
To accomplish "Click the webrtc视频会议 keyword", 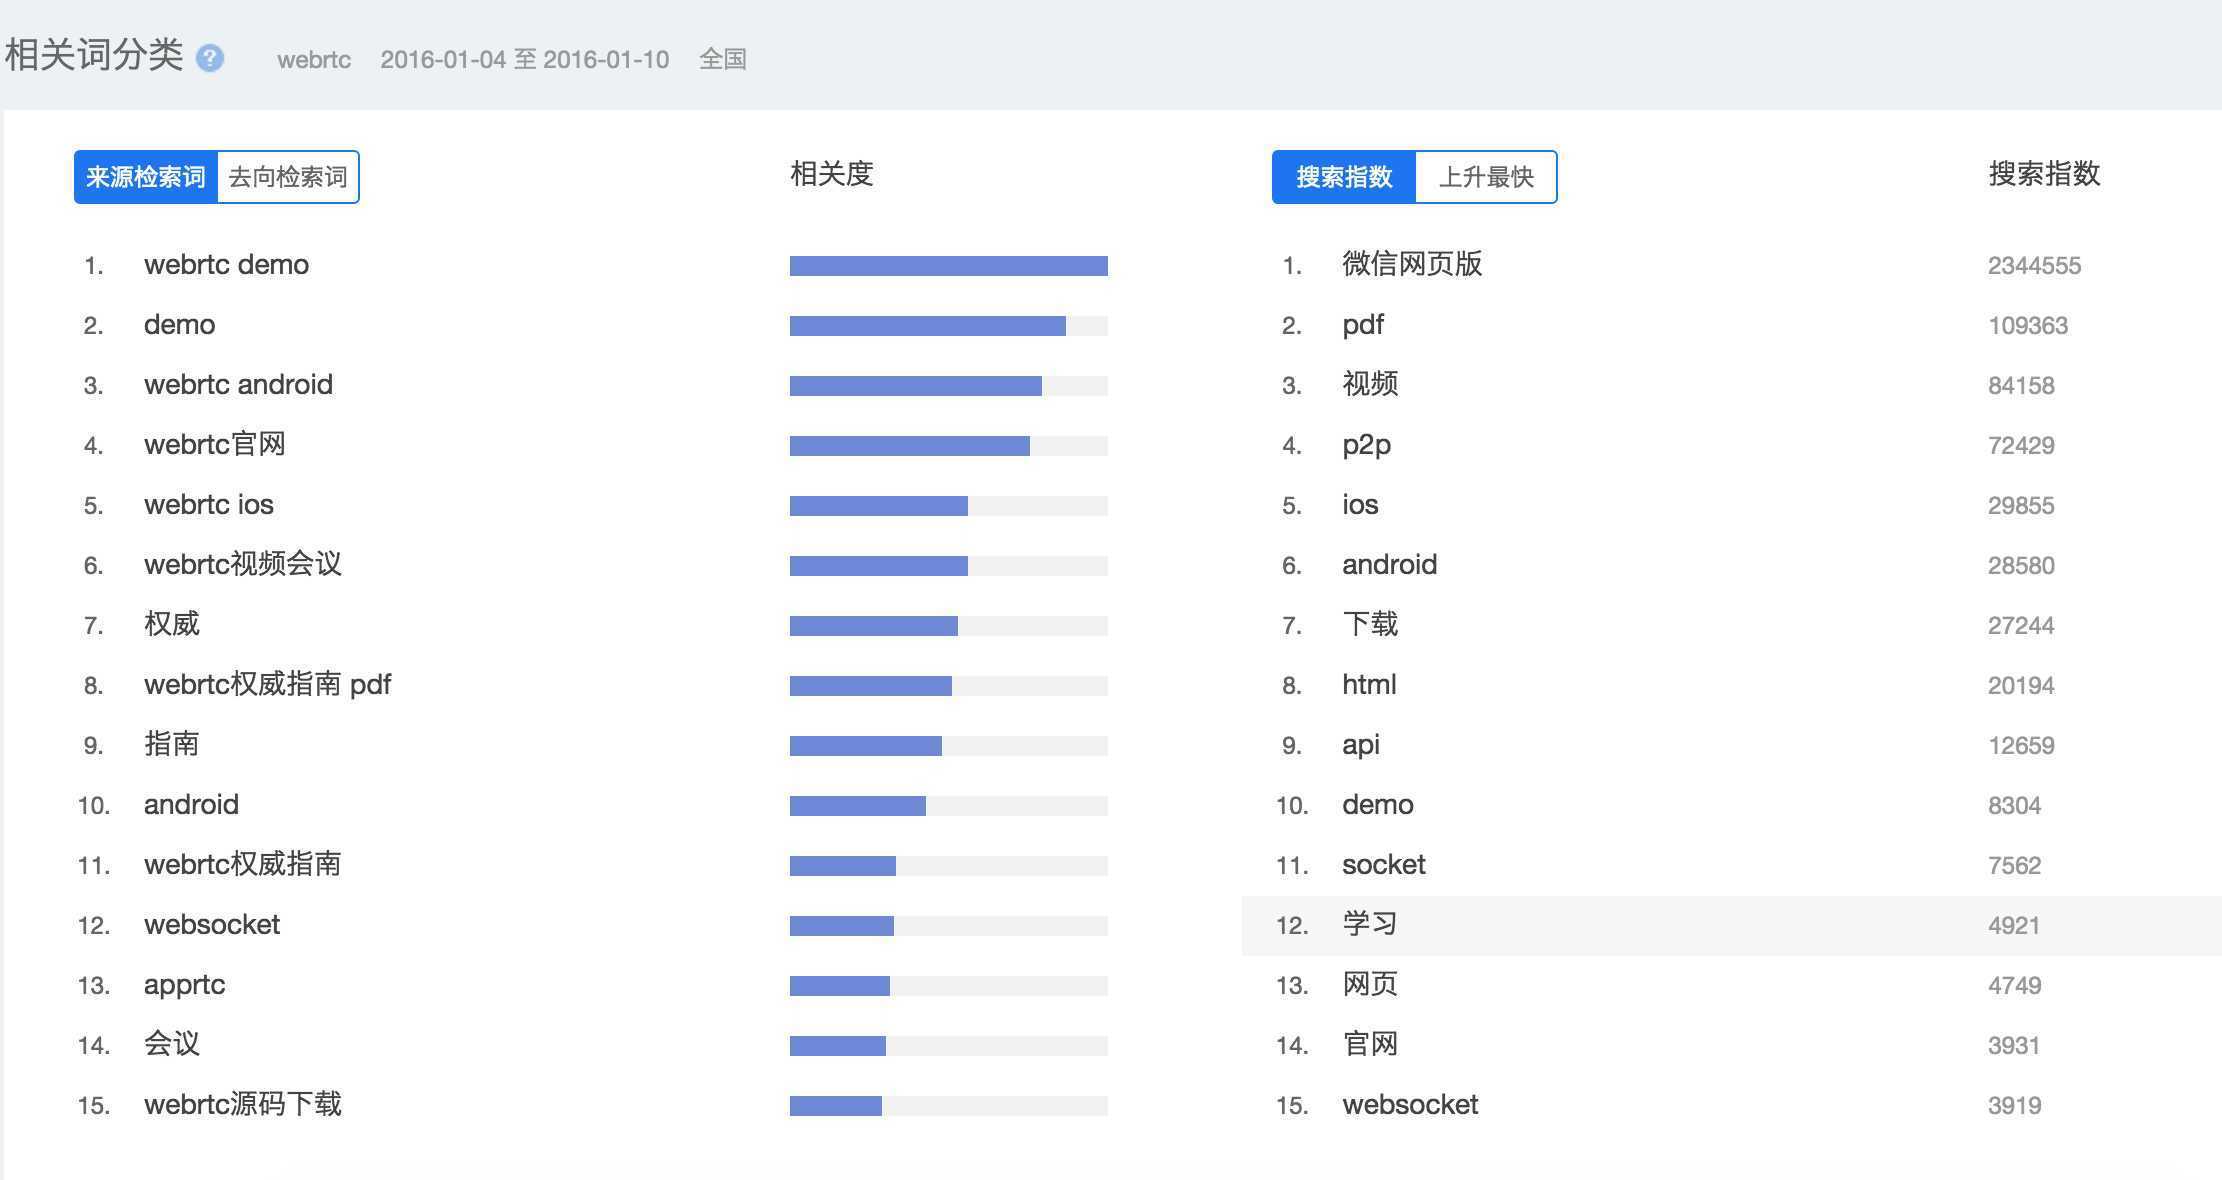I will pyautogui.click(x=242, y=565).
